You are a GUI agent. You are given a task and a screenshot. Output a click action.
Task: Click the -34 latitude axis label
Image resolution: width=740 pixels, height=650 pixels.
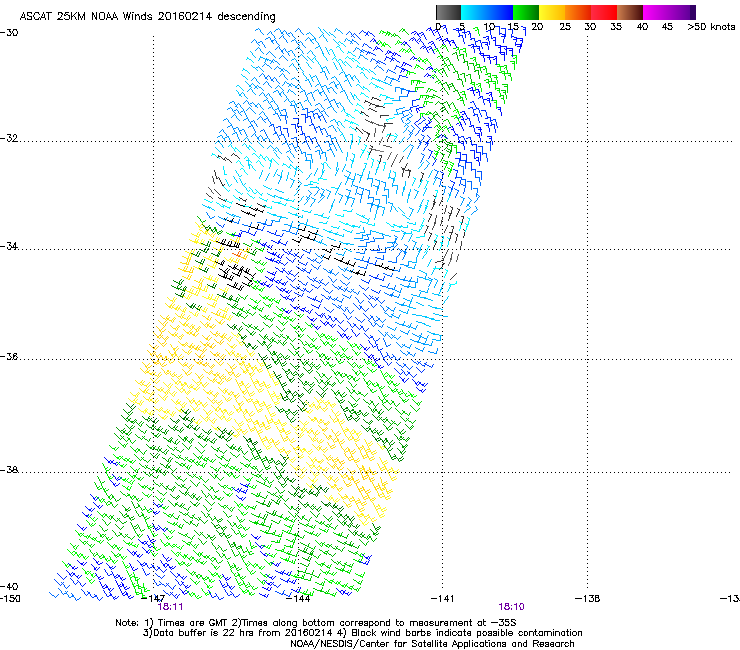point(9,246)
